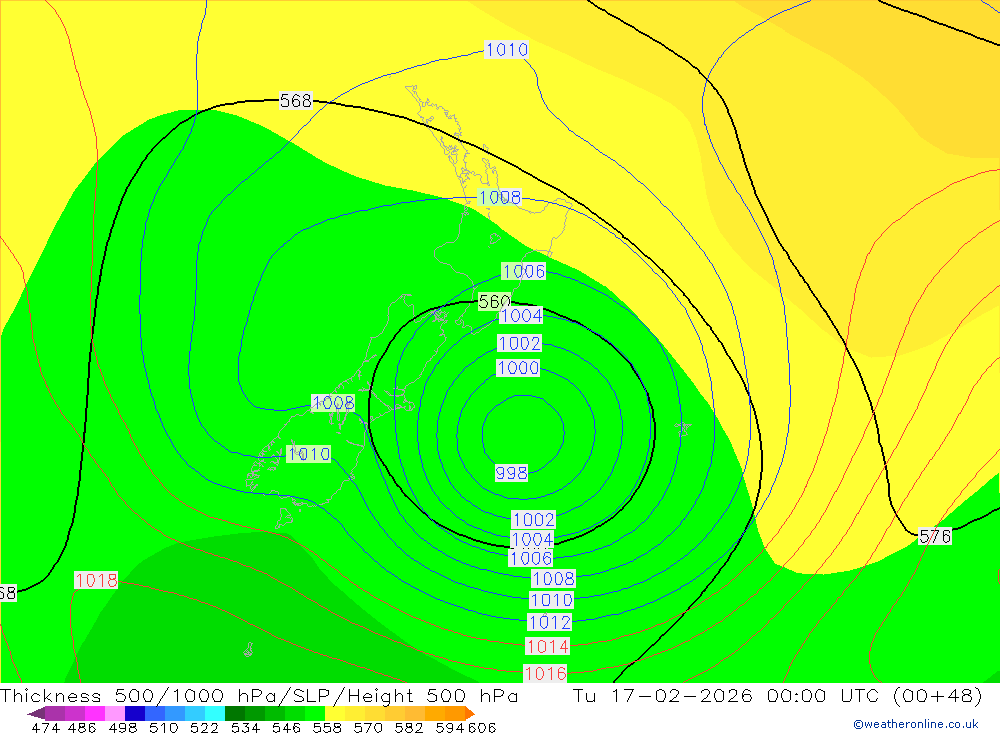
Task: Click the dark blue legend swatch
Action: click(135, 713)
